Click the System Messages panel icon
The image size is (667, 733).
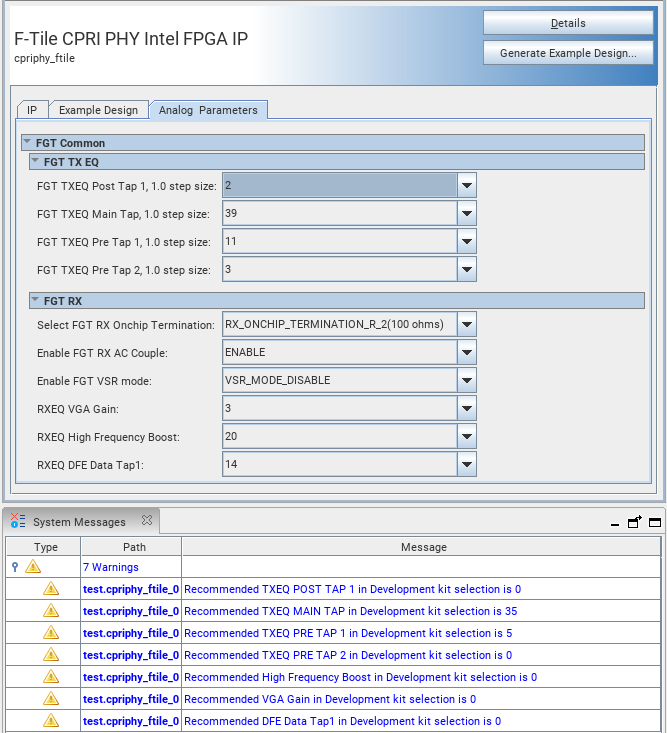click(18, 521)
